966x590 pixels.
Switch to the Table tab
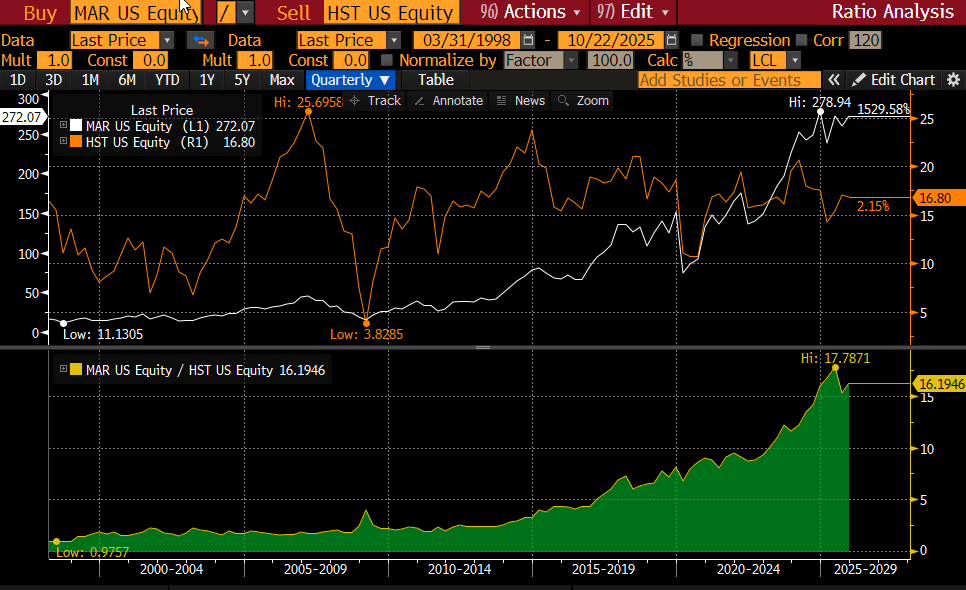435,80
